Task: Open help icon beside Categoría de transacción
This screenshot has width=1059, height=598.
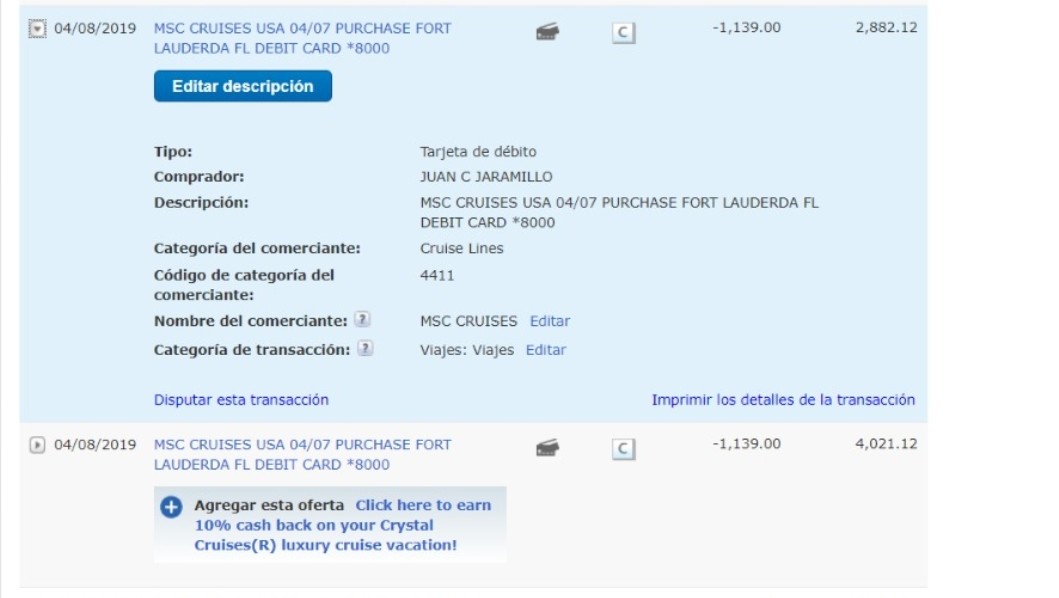Action: click(x=365, y=349)
